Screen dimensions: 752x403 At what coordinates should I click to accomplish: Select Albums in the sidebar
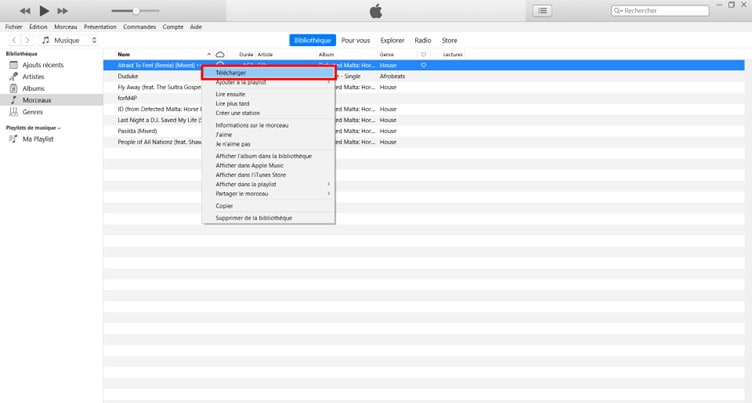[x=33, y=88]
